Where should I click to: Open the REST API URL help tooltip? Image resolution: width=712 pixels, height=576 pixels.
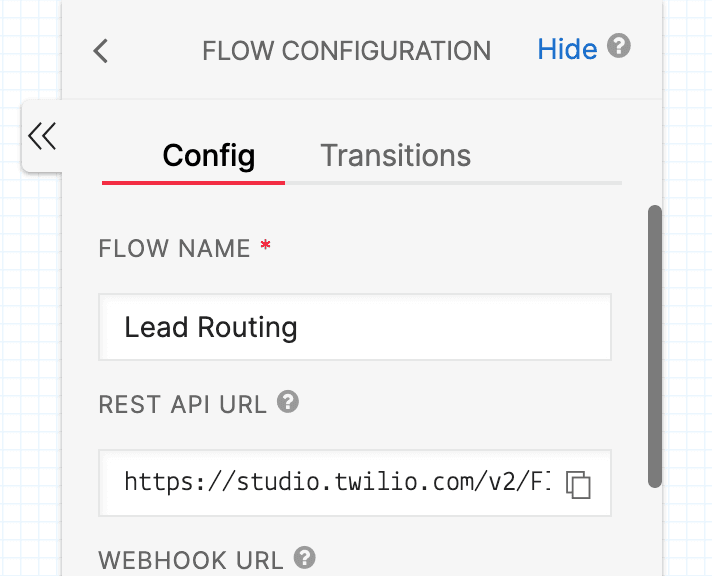[x=288, y=403]
